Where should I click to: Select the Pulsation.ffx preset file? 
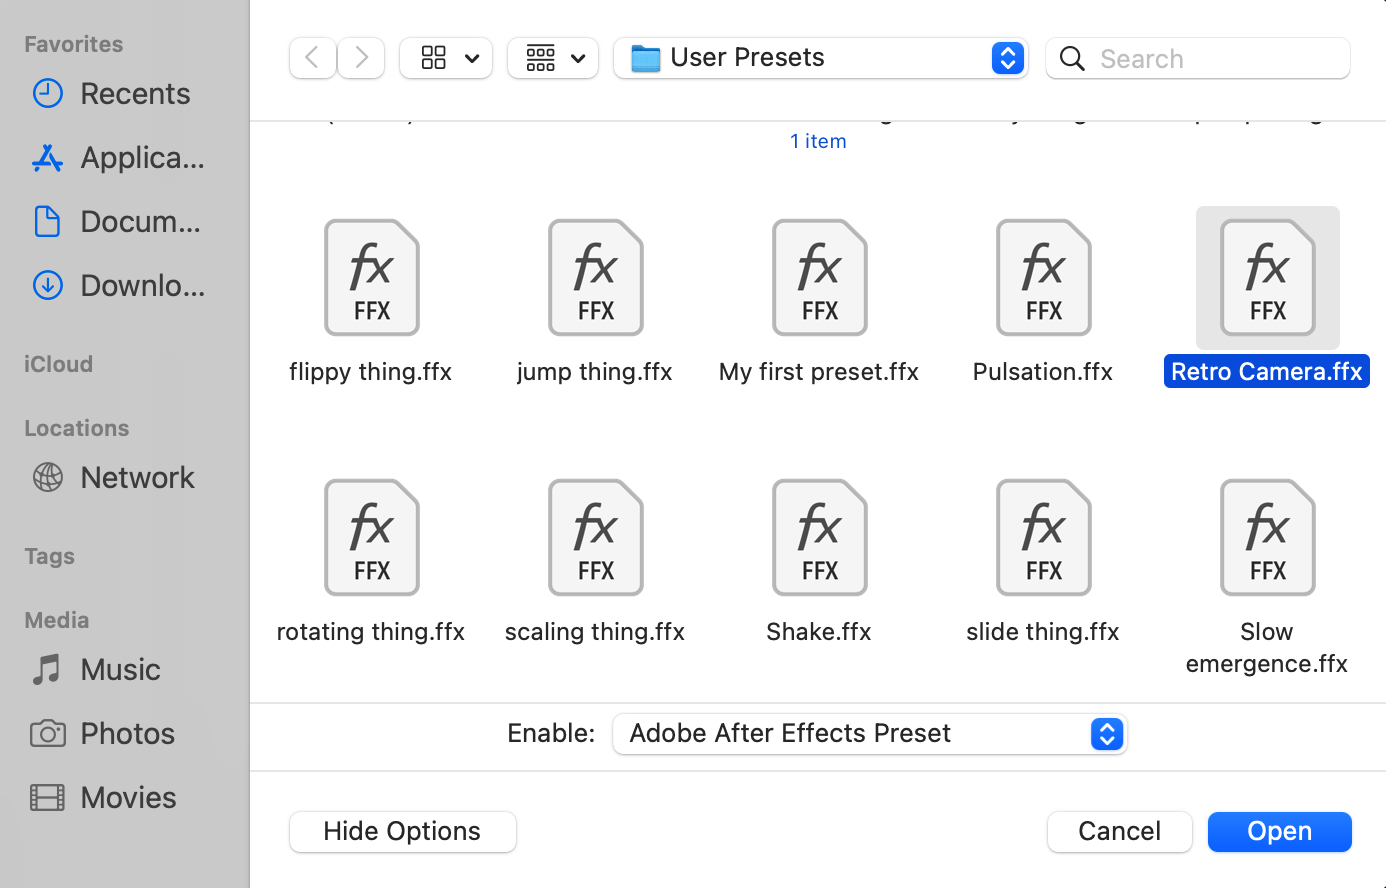click(1043, 278)
